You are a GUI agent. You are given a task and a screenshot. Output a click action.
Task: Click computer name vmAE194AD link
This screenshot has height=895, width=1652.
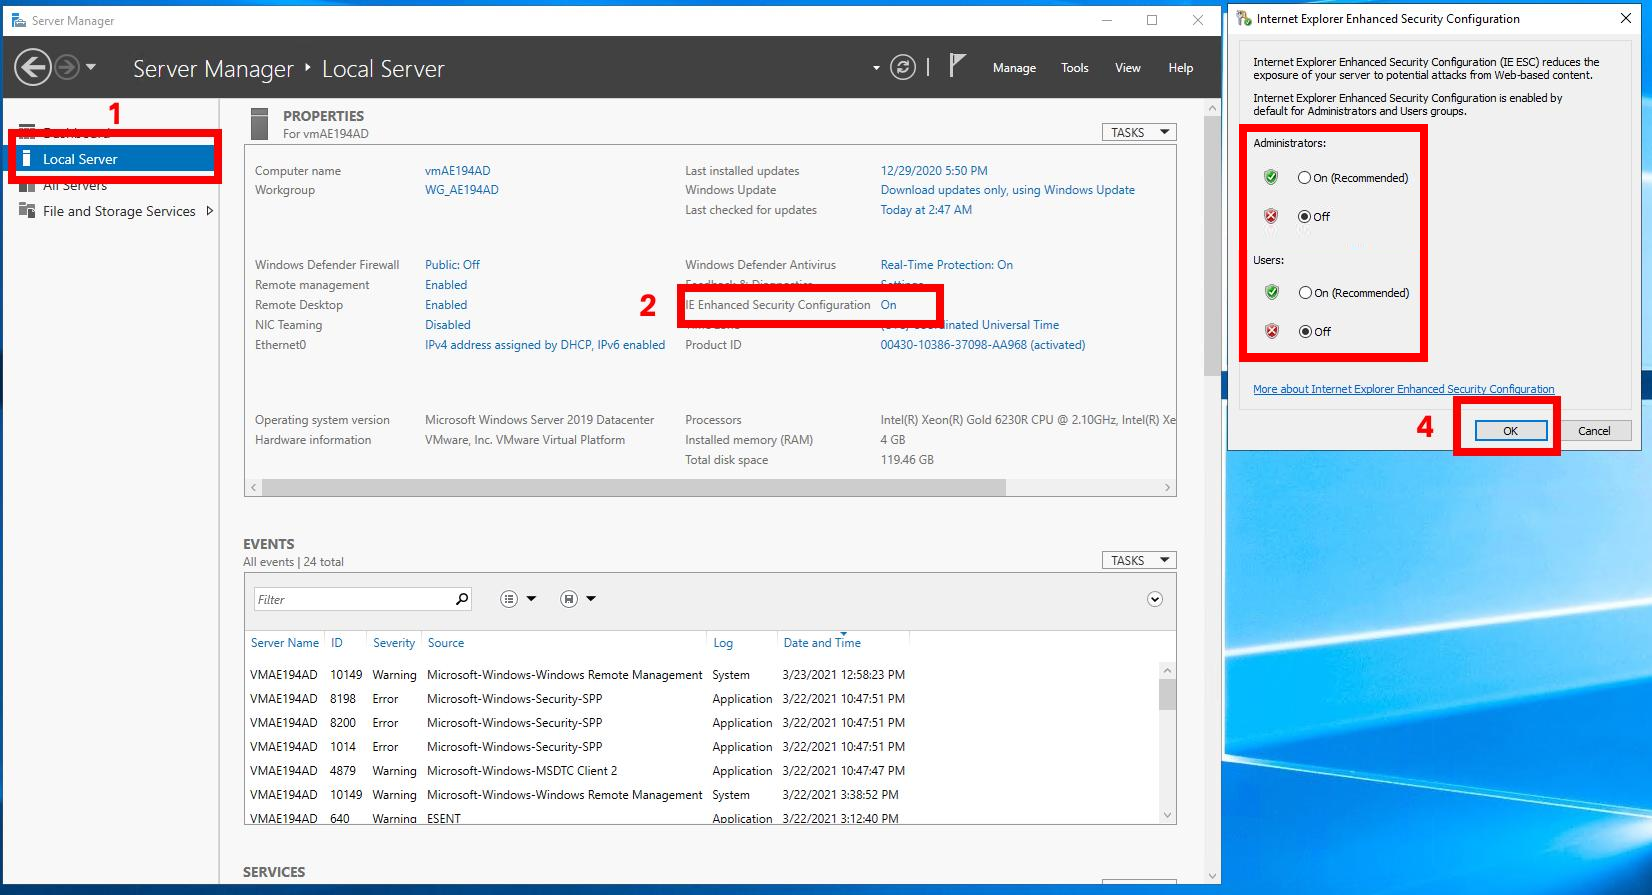click(x=458, y=171)
